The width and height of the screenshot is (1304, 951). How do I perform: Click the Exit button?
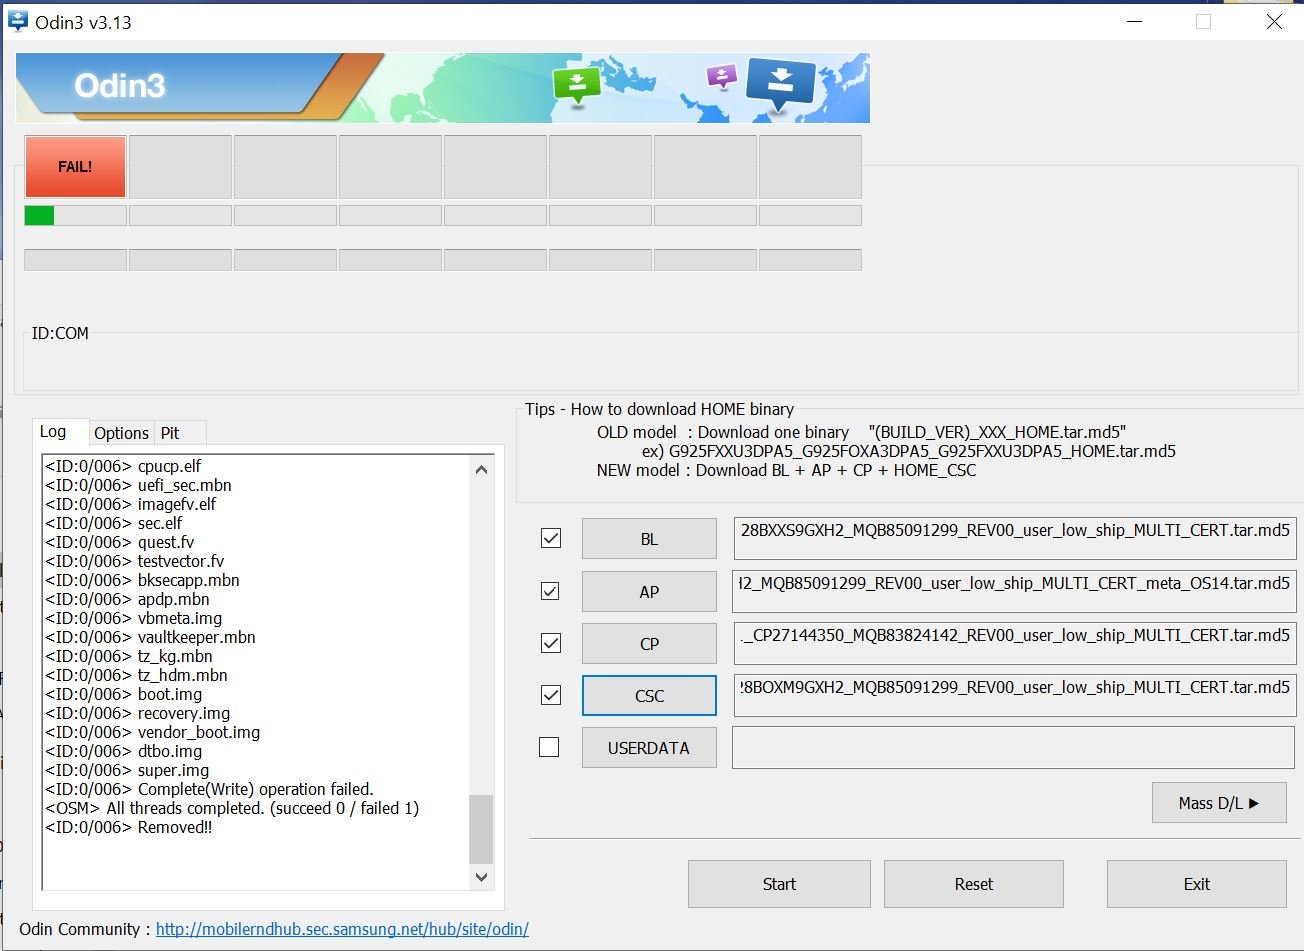point(1196,884)
